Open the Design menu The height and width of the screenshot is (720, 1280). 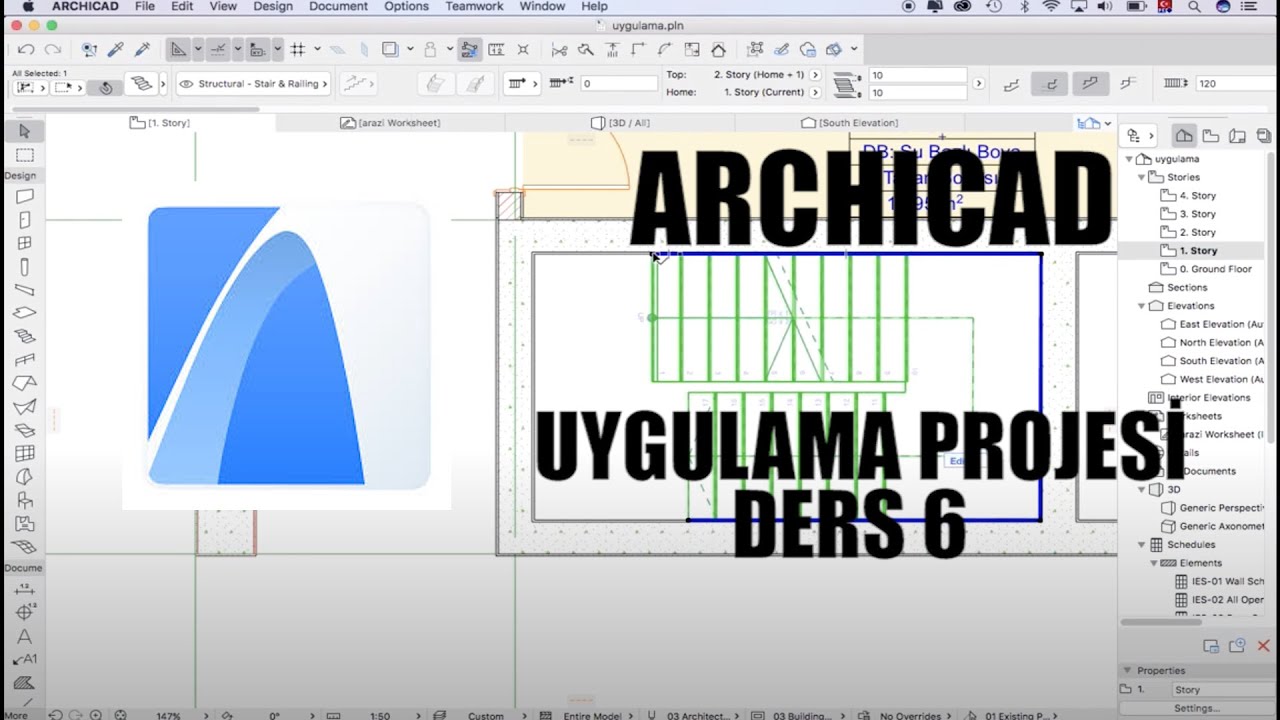point(273,7)
